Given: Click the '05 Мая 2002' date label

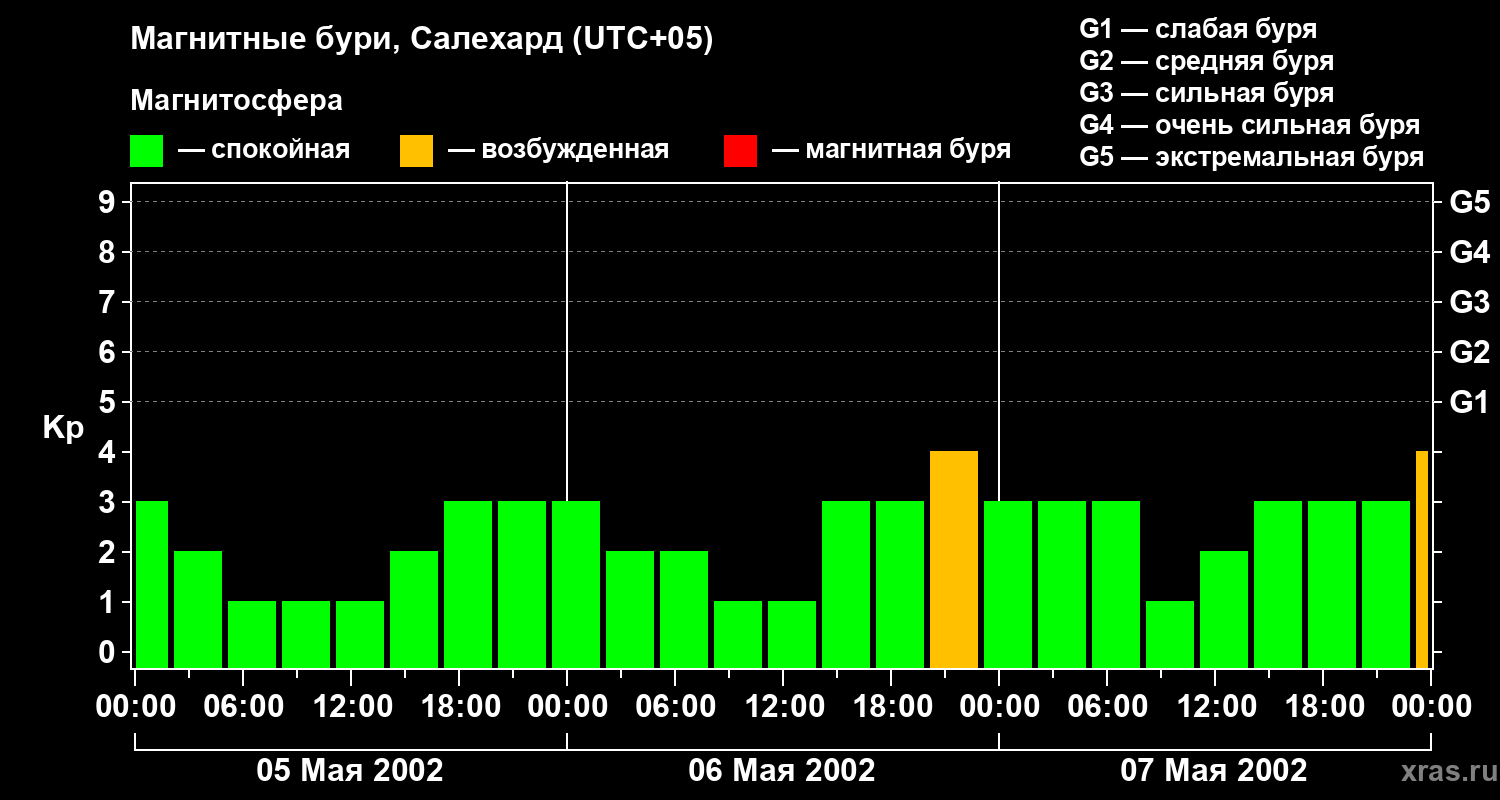Looking at the screenshot, I should [x=350, y=770].
